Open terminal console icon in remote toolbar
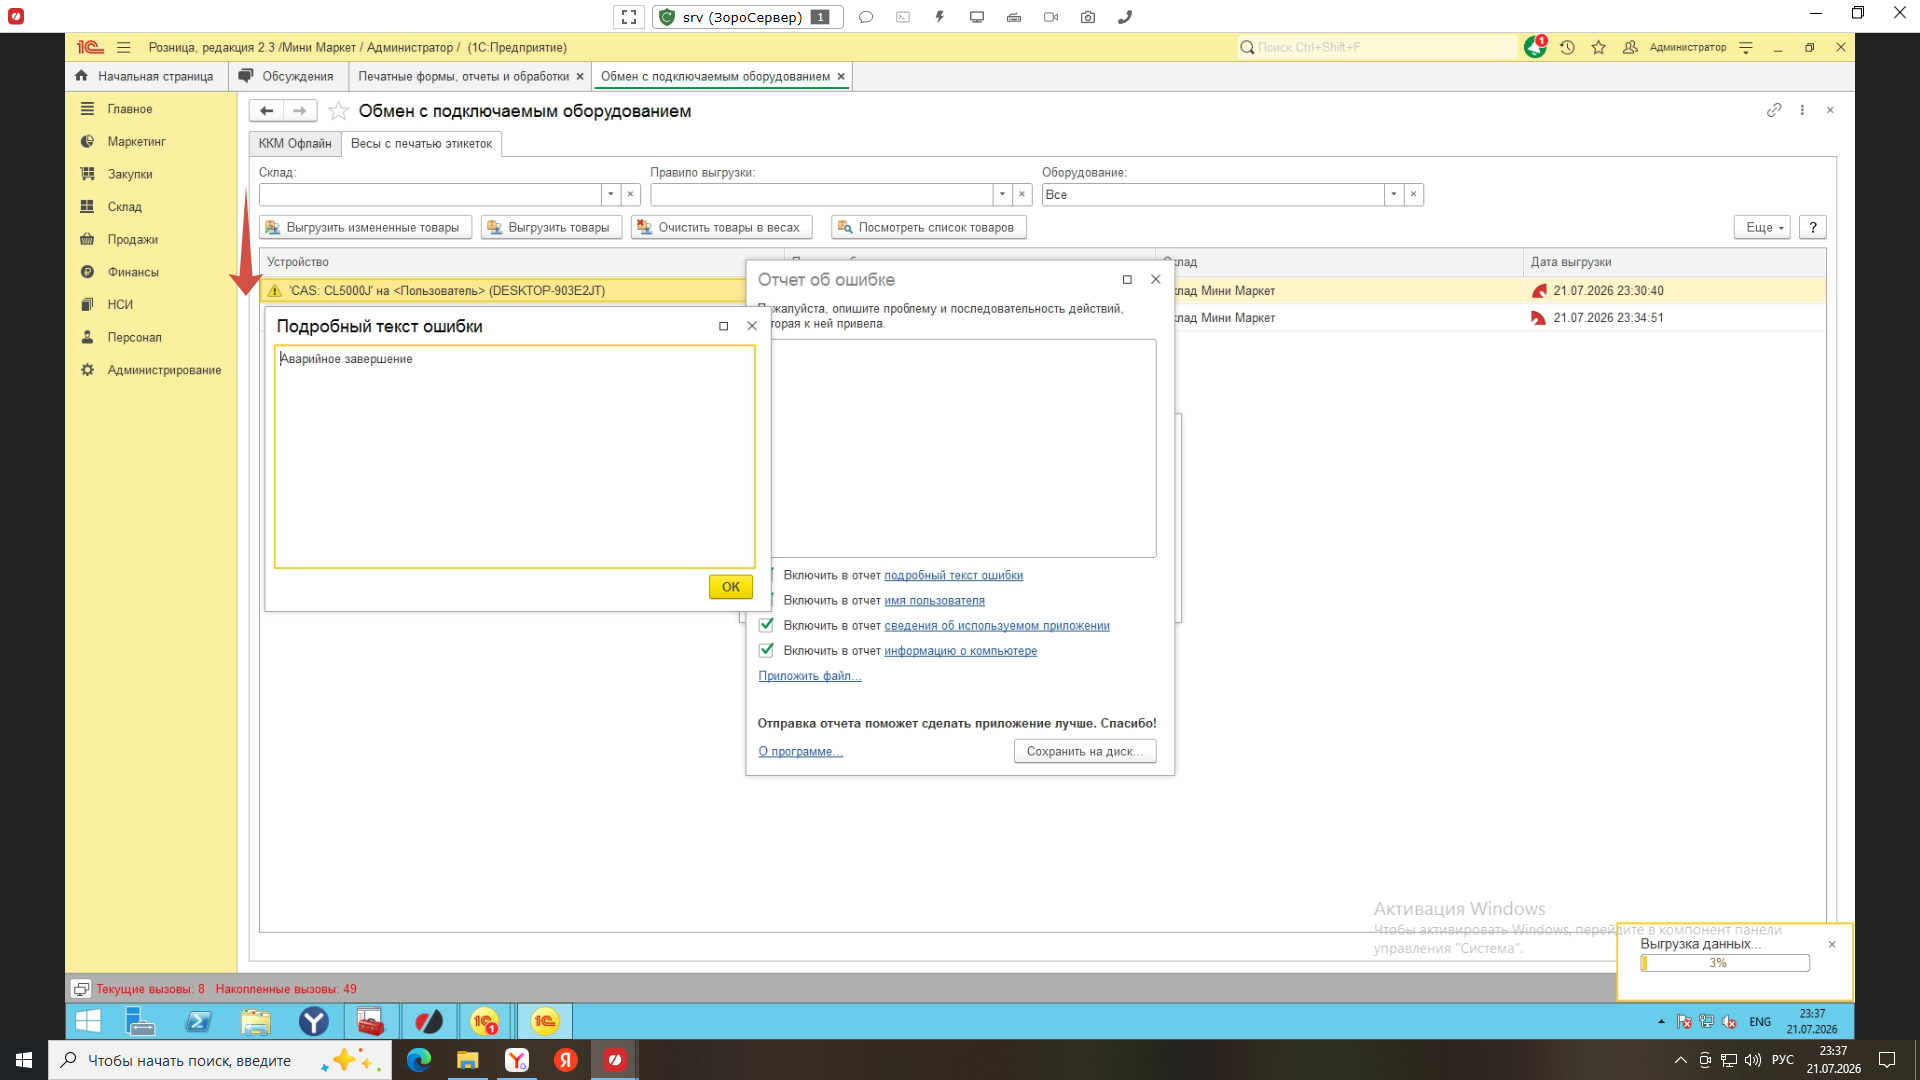1920x1080 pixels. point(903,17)
